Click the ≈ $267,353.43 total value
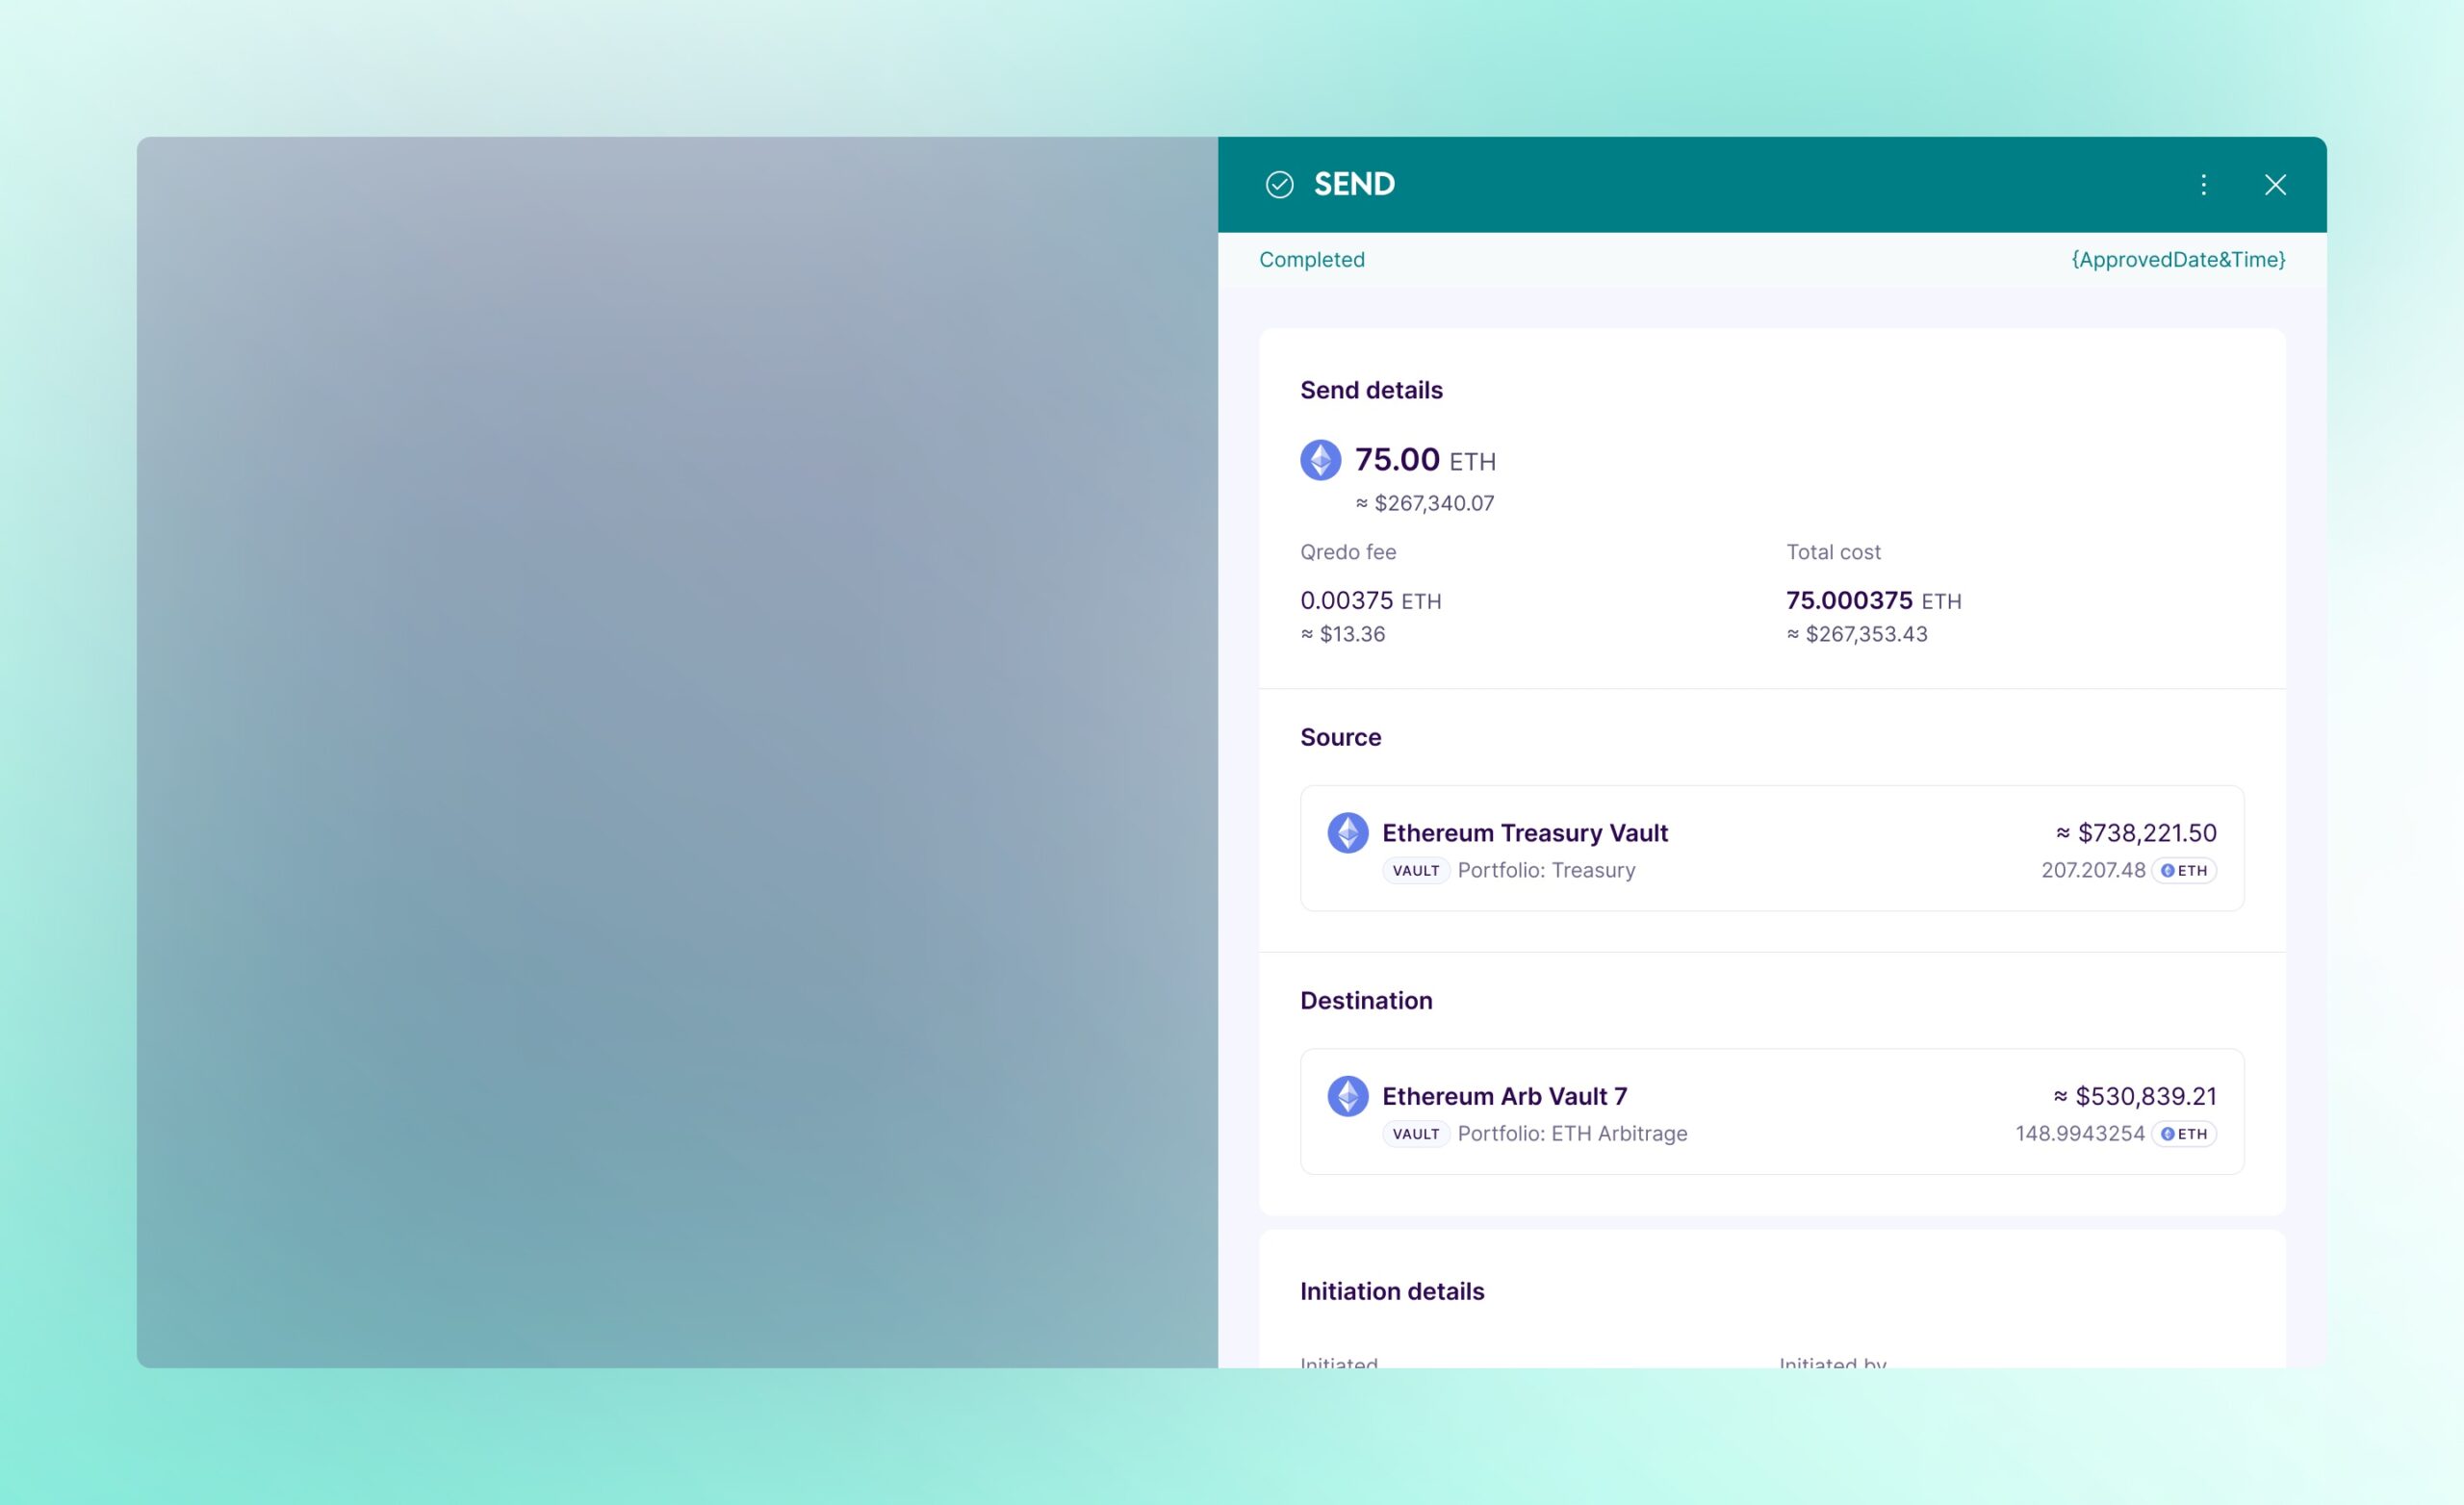This screenshot has height=1505, width=2464. point(1857,634)
